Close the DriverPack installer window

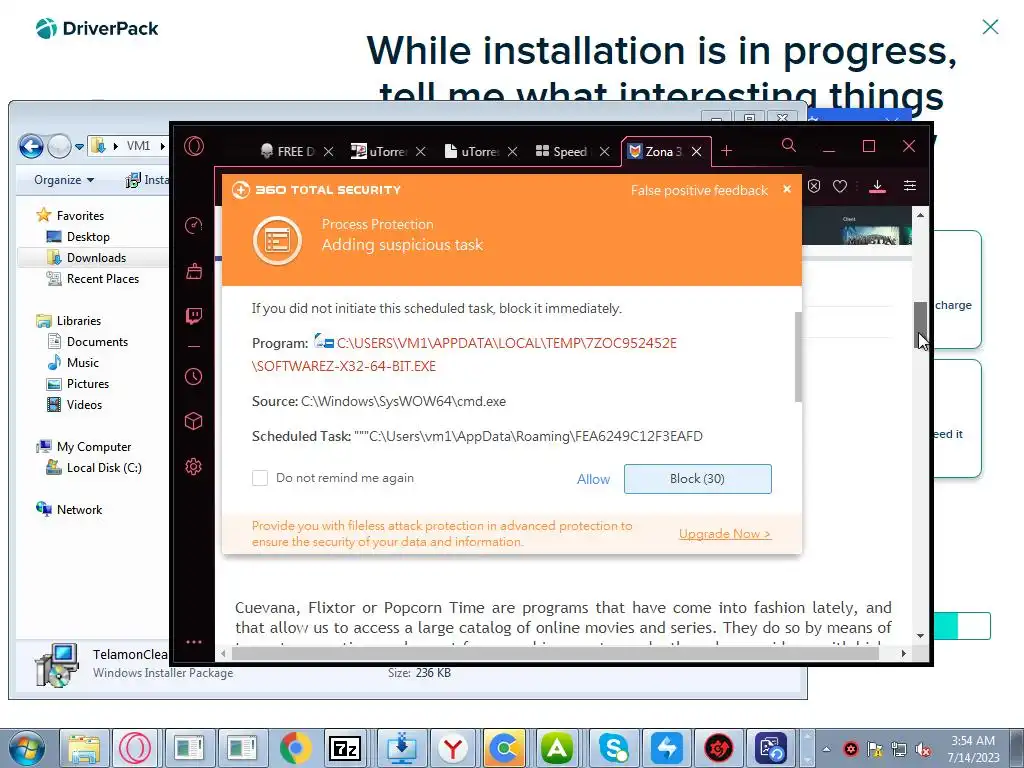coord(990,27)
